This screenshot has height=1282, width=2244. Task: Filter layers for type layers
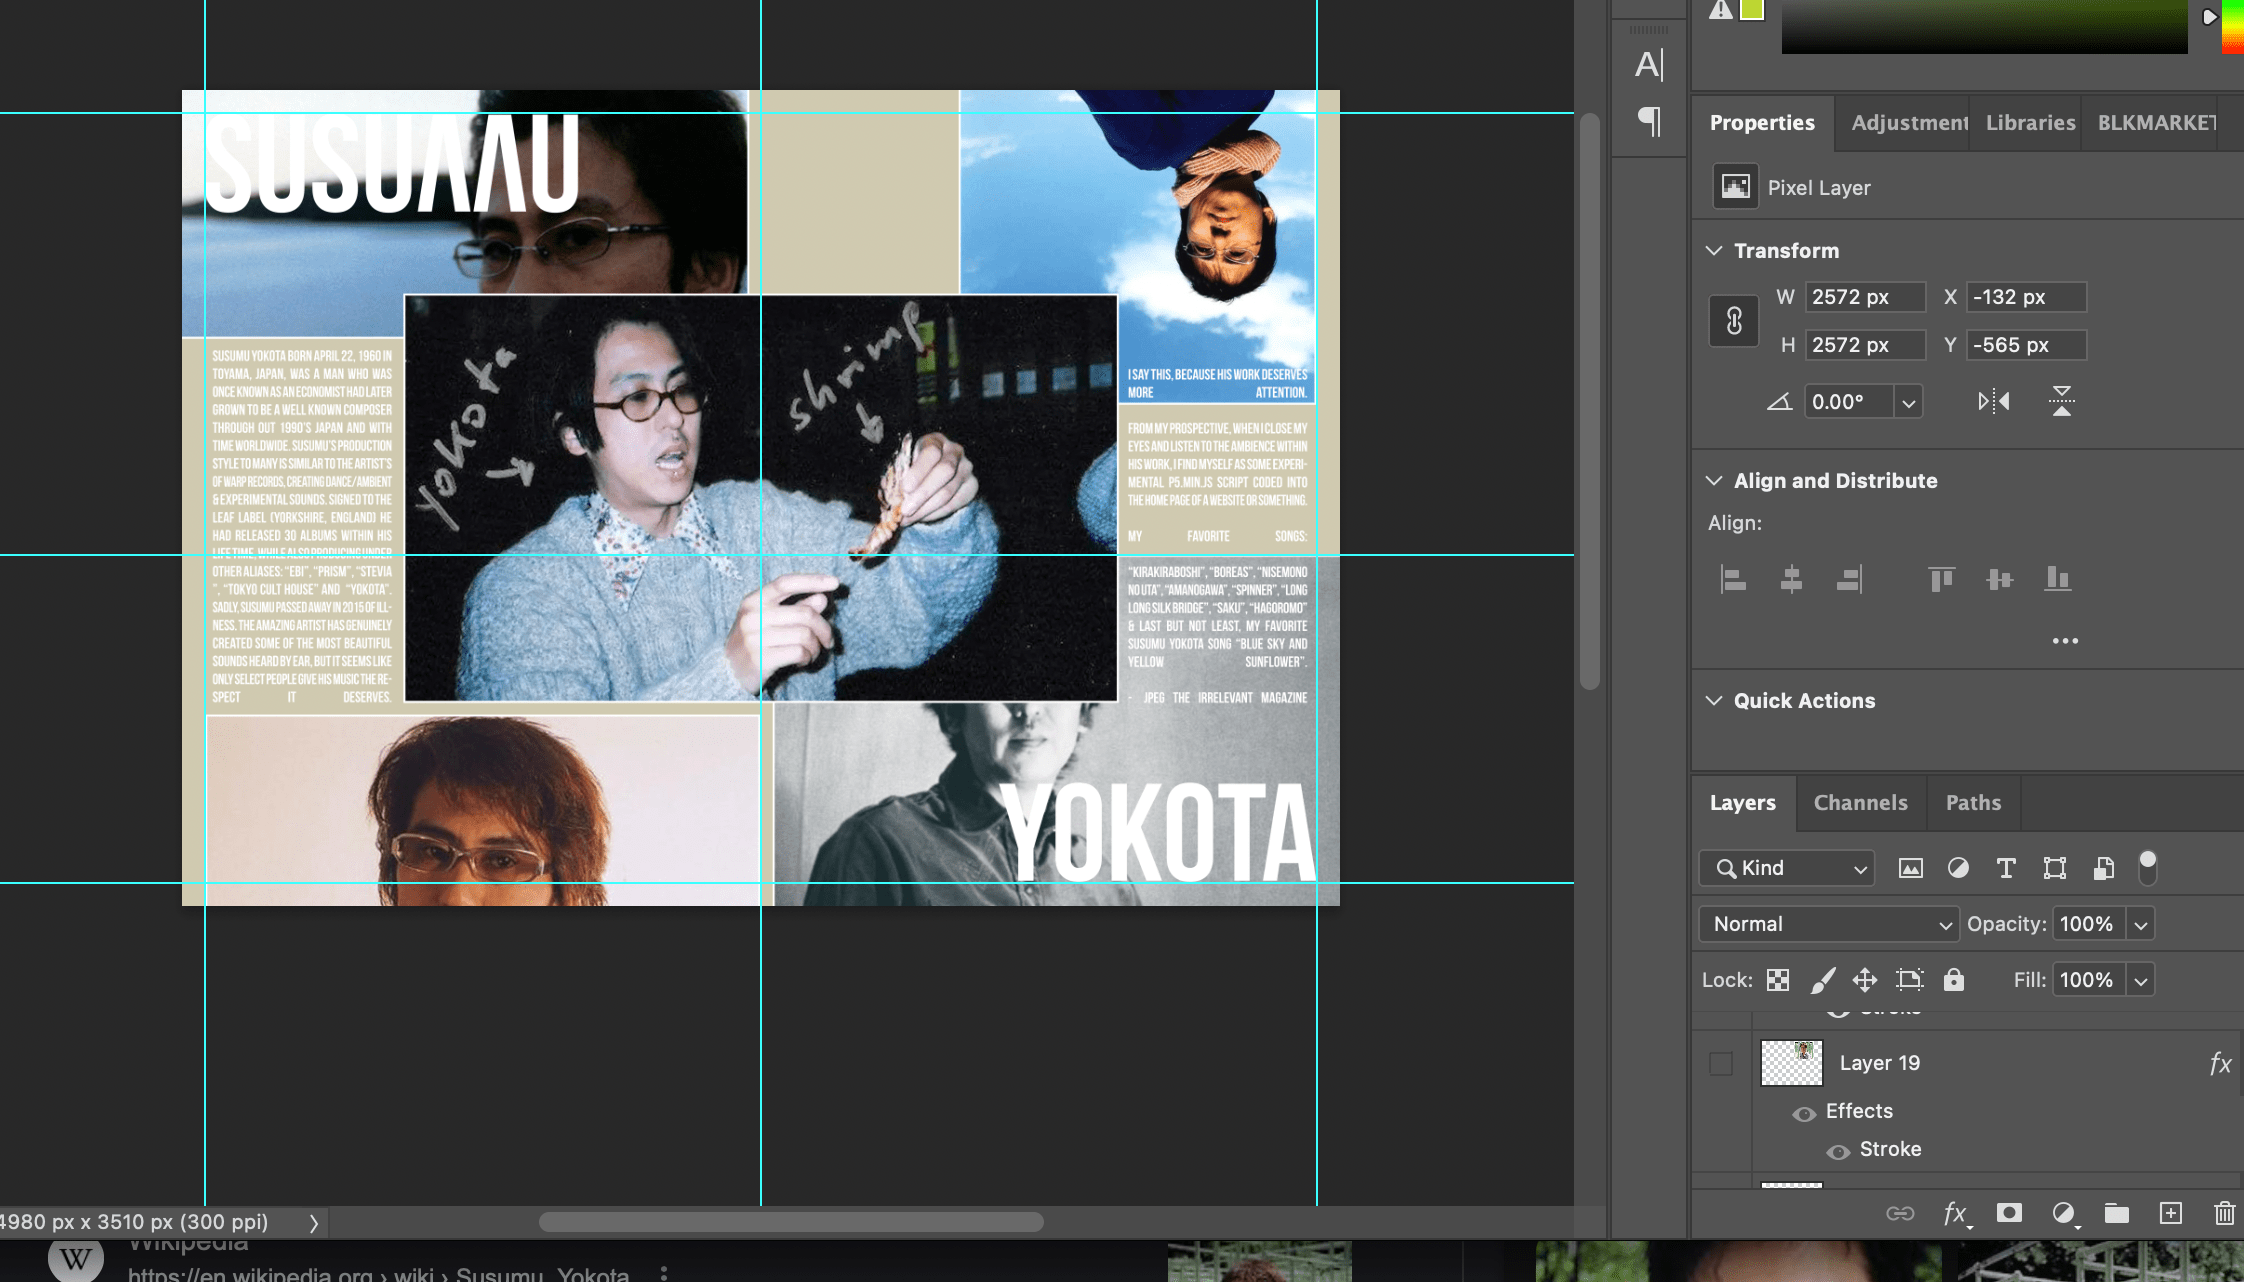[2006, 868]
